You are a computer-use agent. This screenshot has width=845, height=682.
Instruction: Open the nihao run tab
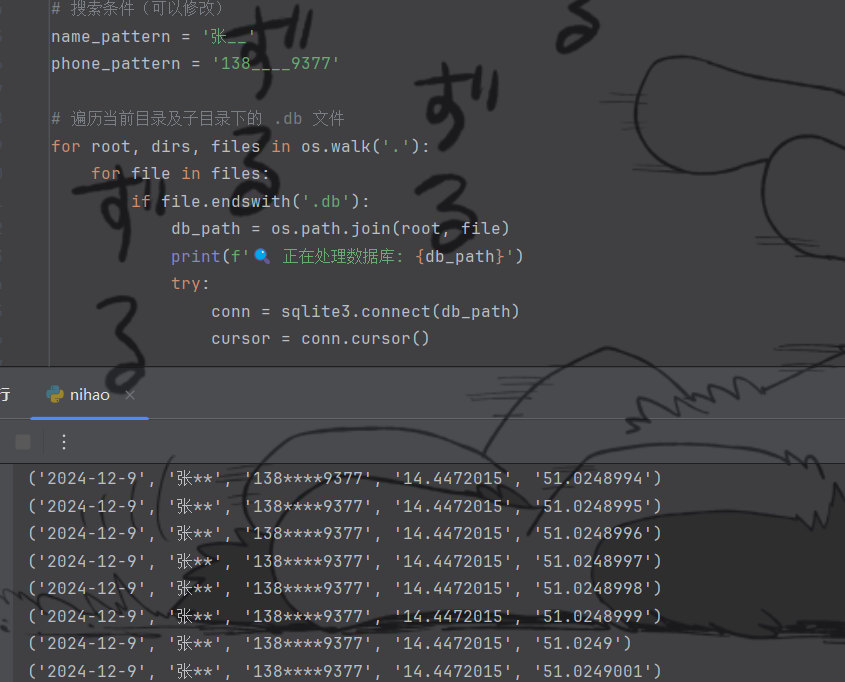click(89, 395)
